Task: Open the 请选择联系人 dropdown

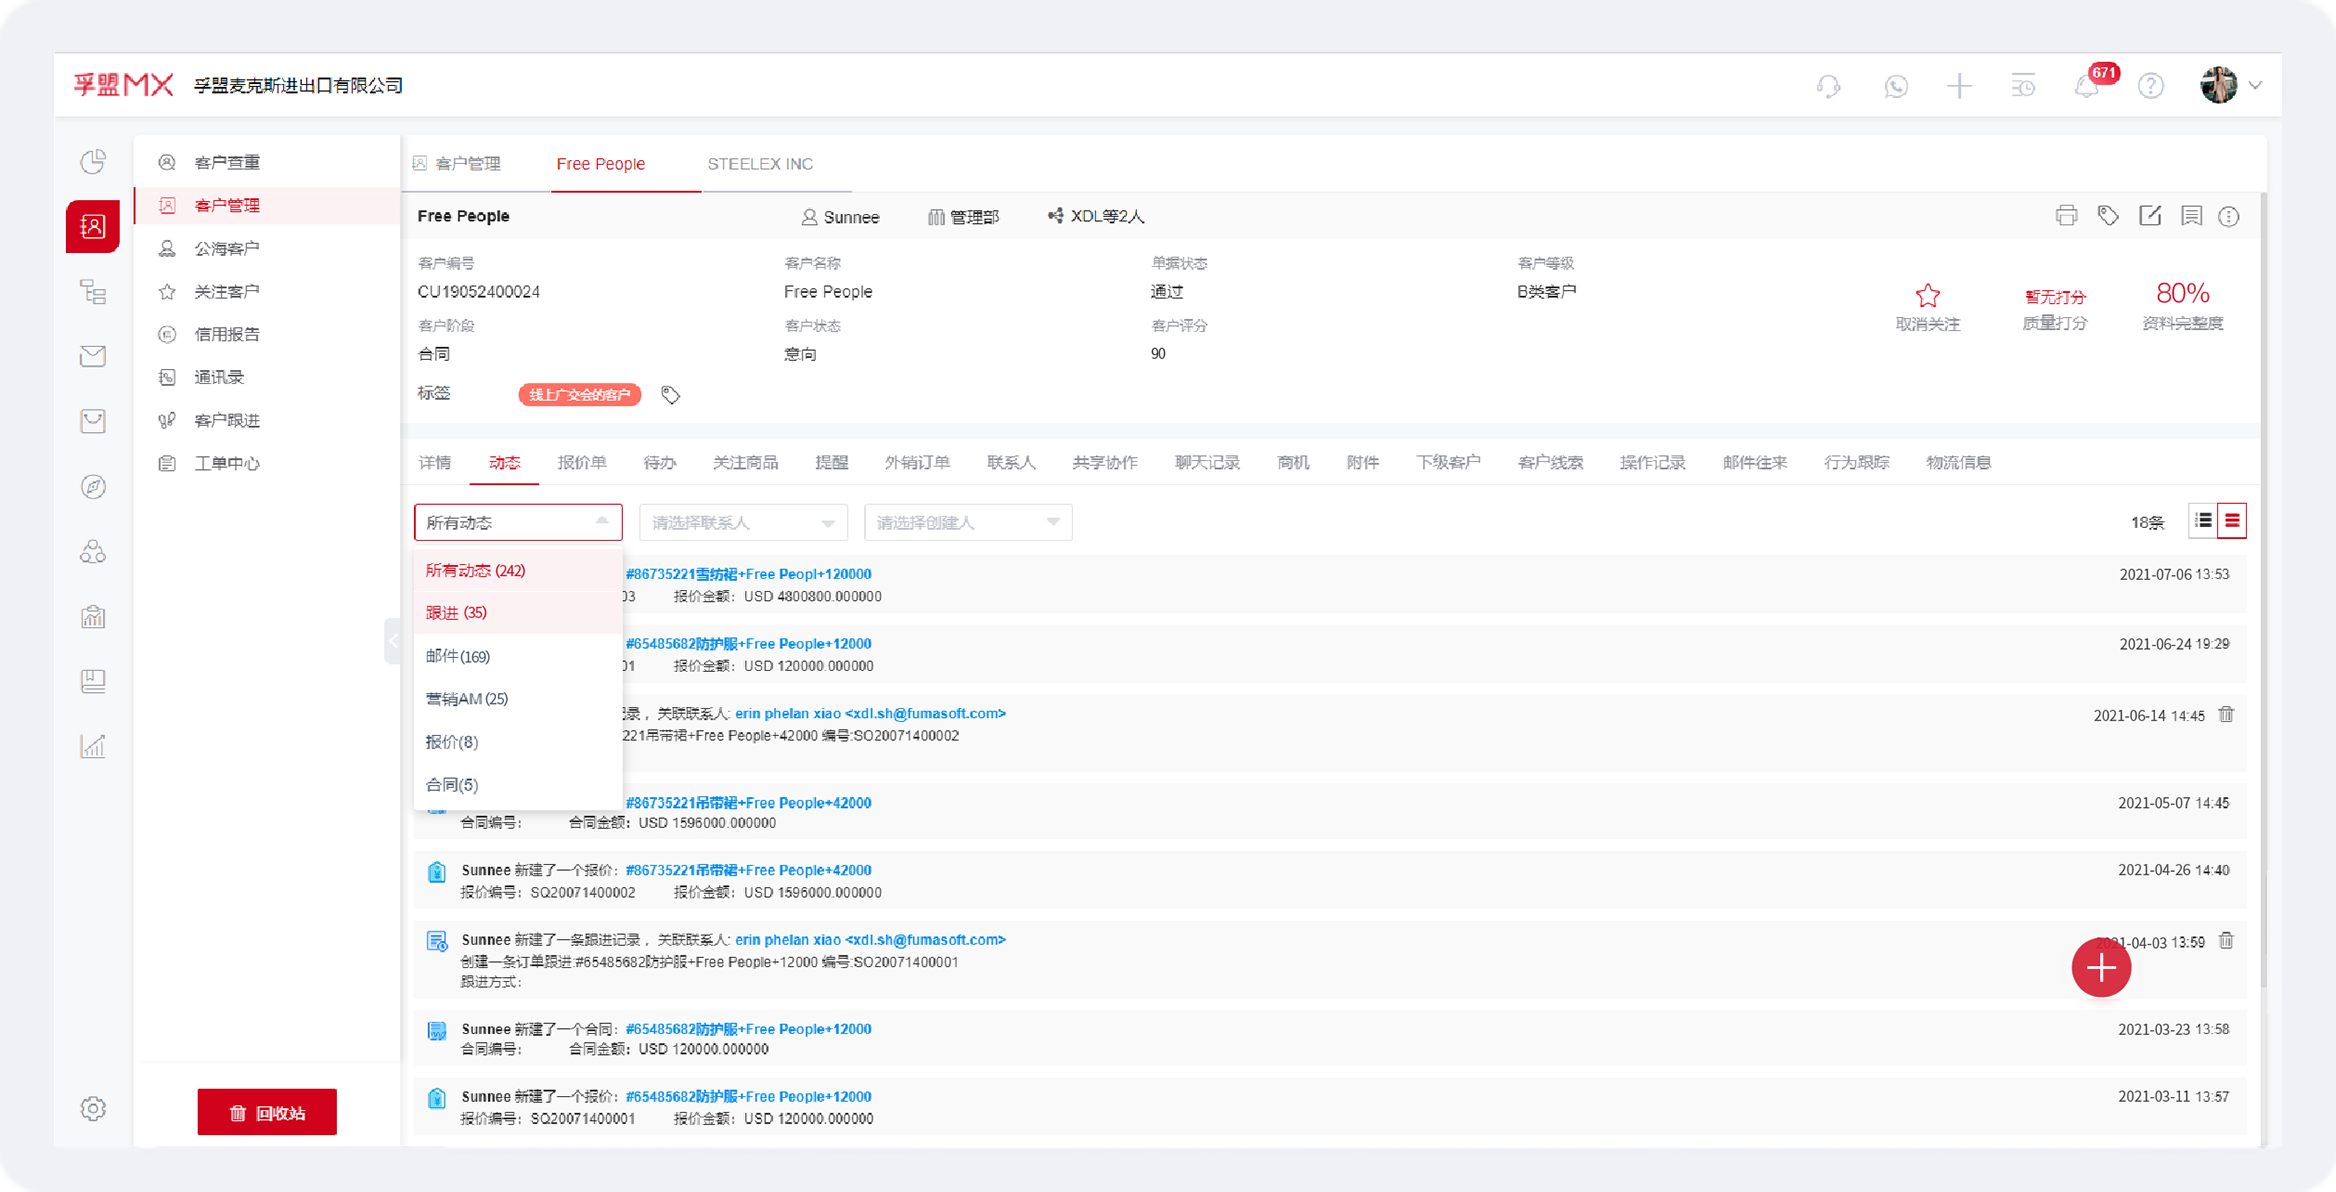Action: 742,522
